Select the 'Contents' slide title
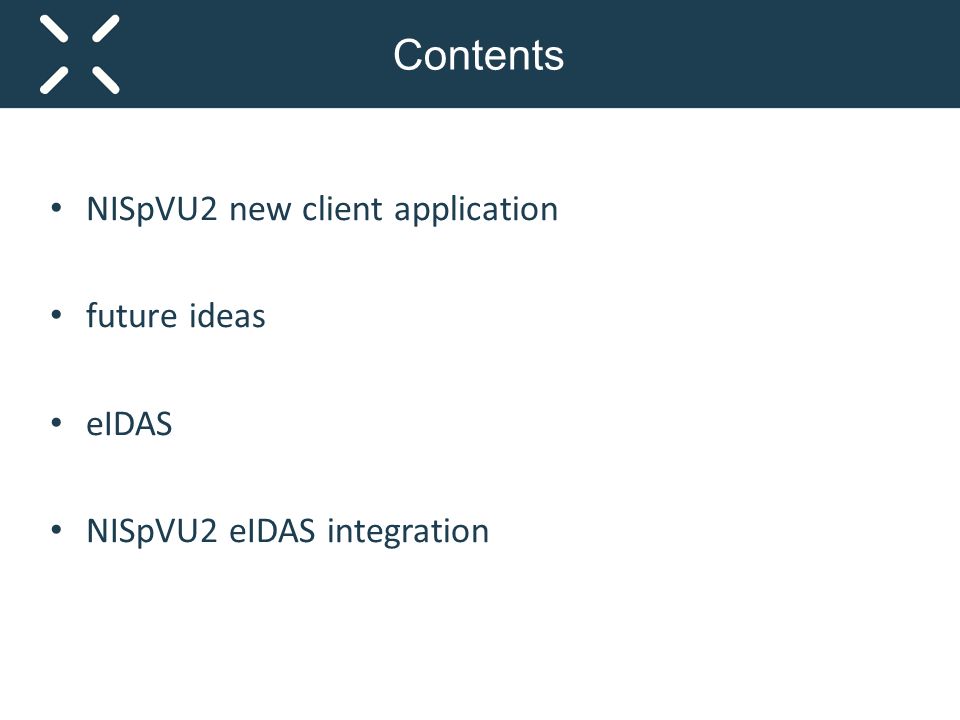The width and height of the screenshot is (960, 720). click(478, 55)
